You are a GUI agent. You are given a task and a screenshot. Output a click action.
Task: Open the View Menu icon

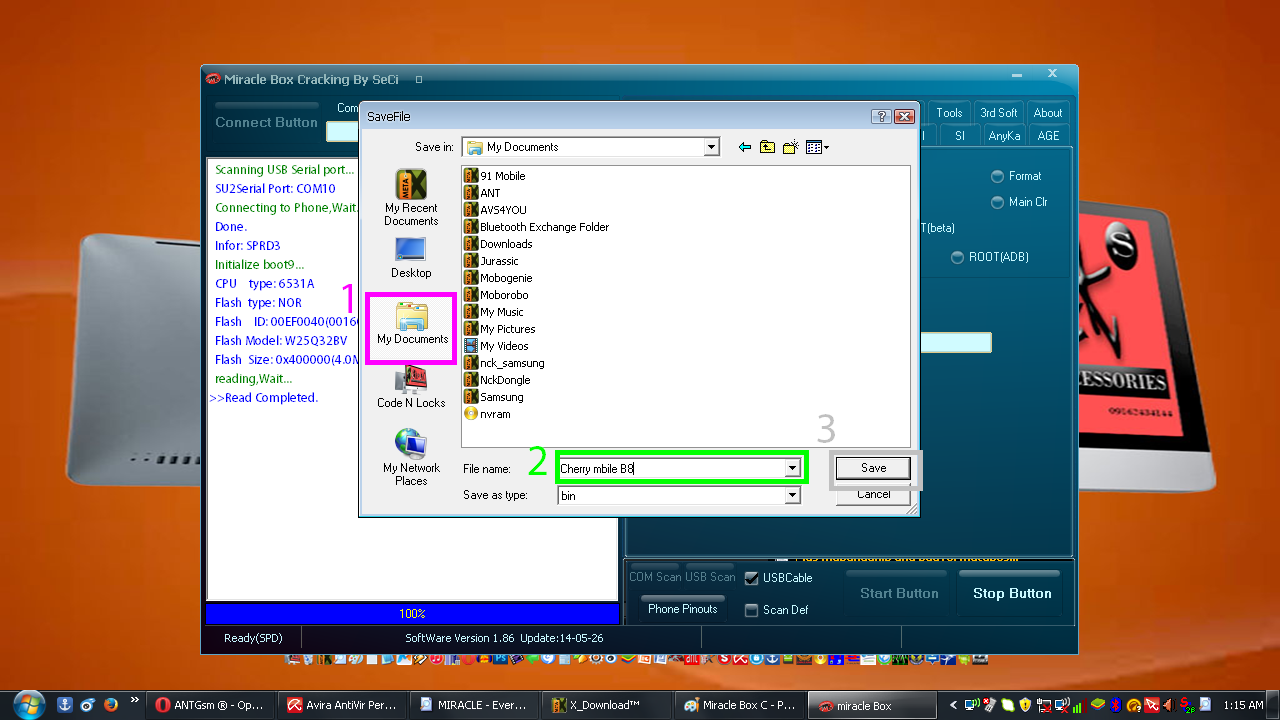[817, 147]
